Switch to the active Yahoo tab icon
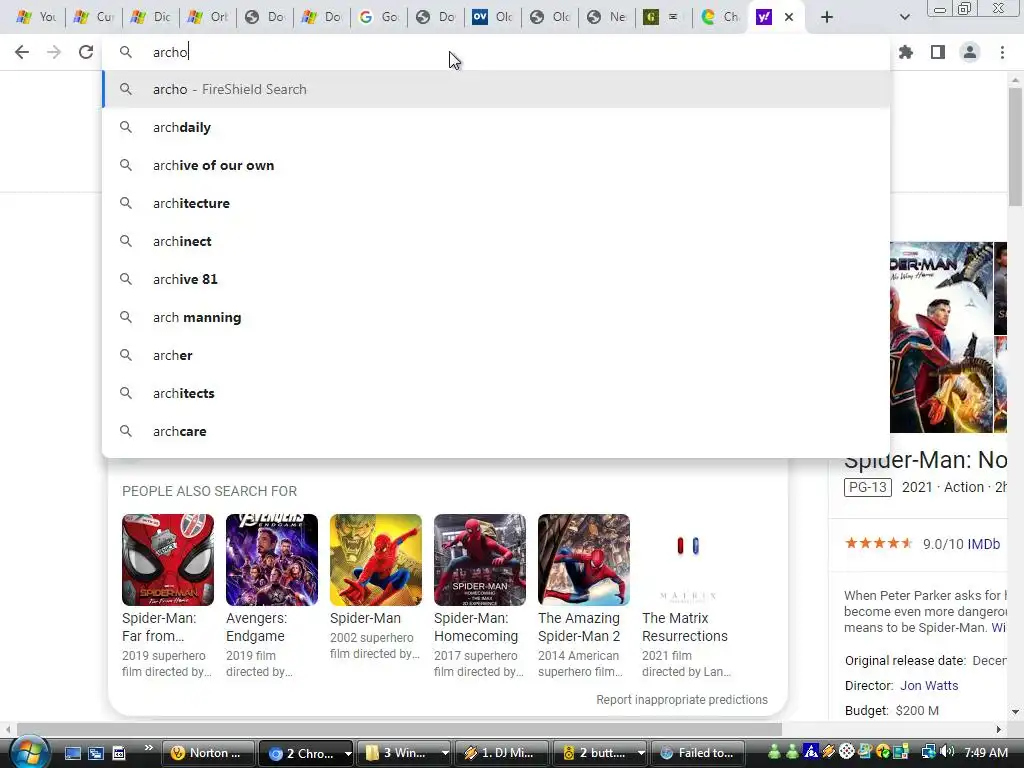The width and height of the screenshot is (1024, 768). coord(763,17)
